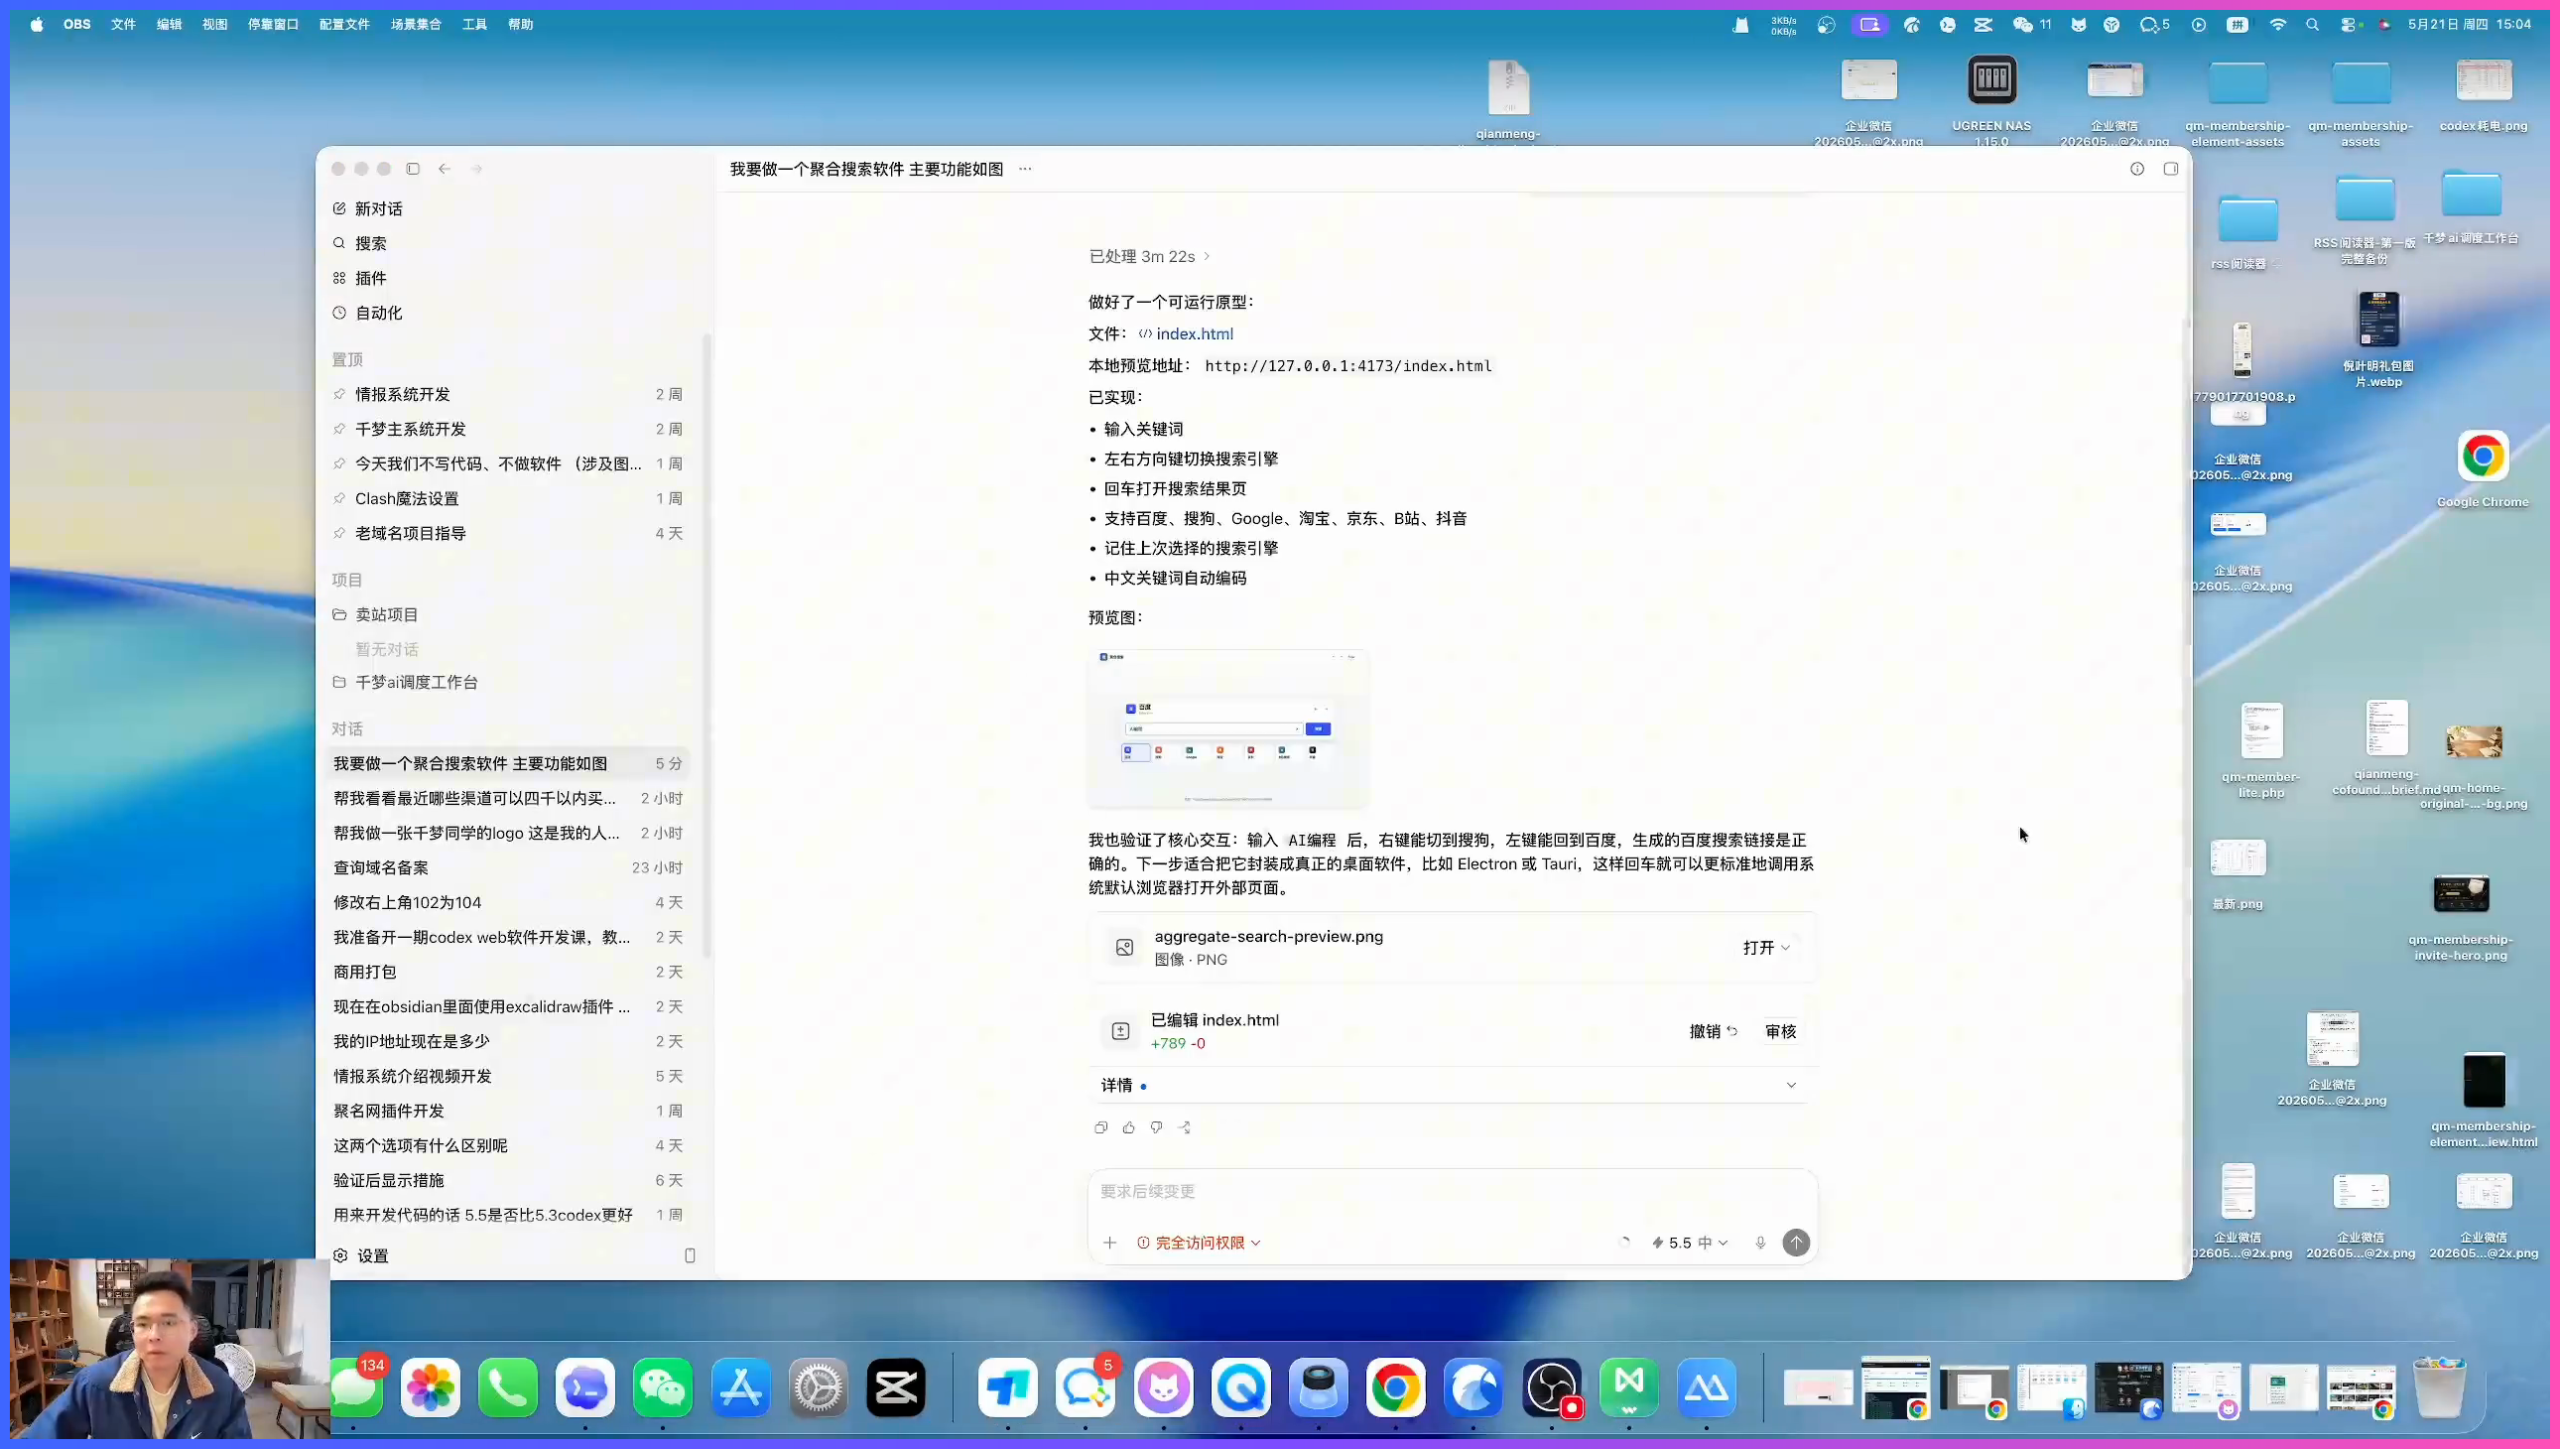The image size is (2560, 1449).
Task: Go forward with the right arrow
Action: click(477, 169)
